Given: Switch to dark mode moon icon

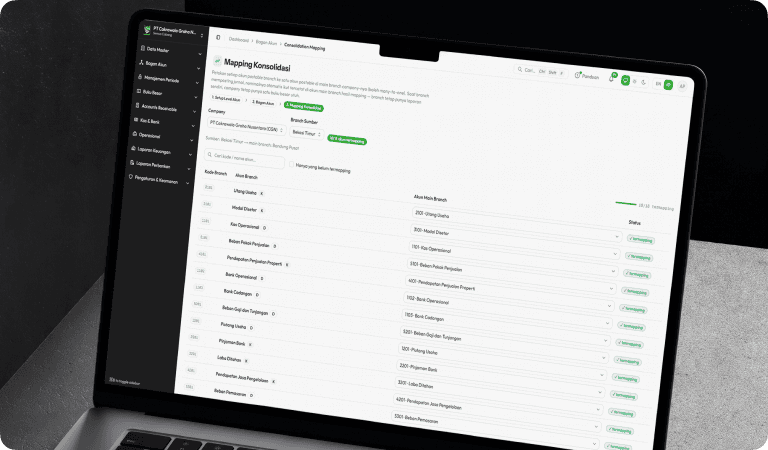Looking at the screenshot, I should (x=644, y=82).
